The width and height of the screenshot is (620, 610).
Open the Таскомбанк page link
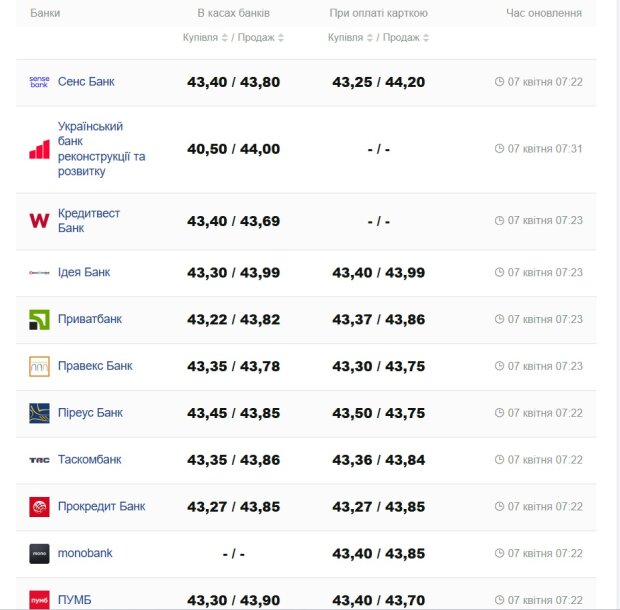90,460
